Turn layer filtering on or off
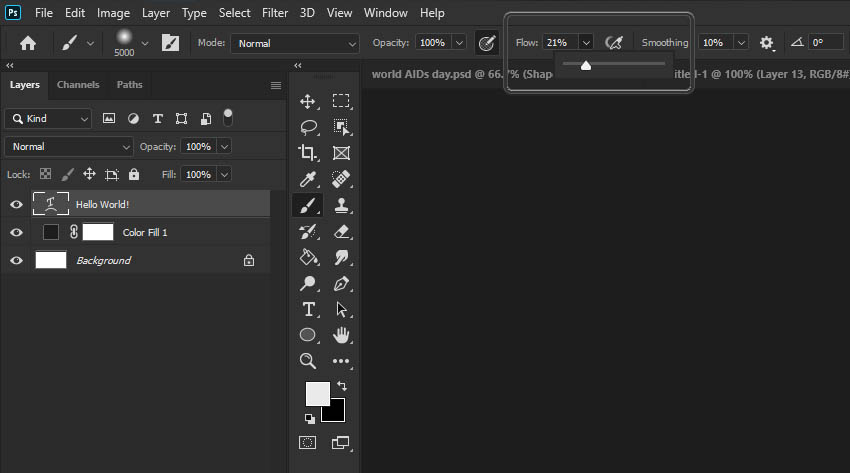 [228, 117]
